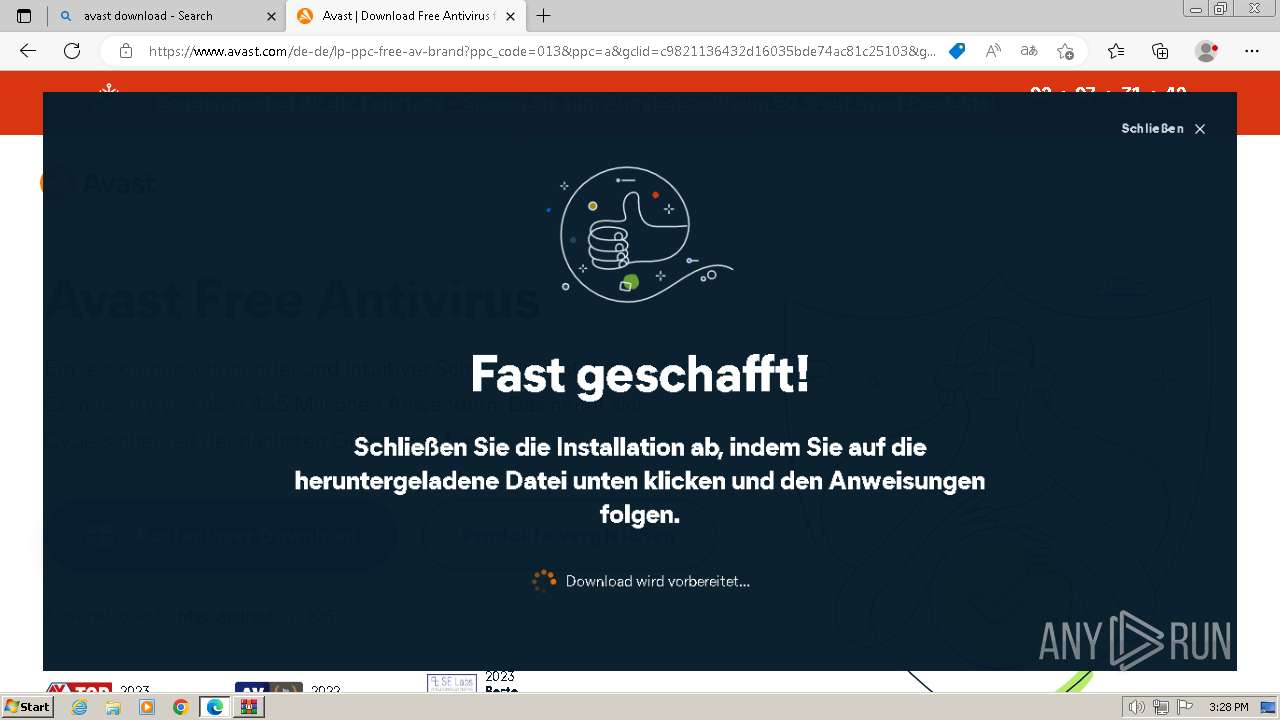Close the Avast Download Free Antivirus tab
The width and height of the screenshot is (1280, 720).
pyautogui.click(x=510, y=16)
